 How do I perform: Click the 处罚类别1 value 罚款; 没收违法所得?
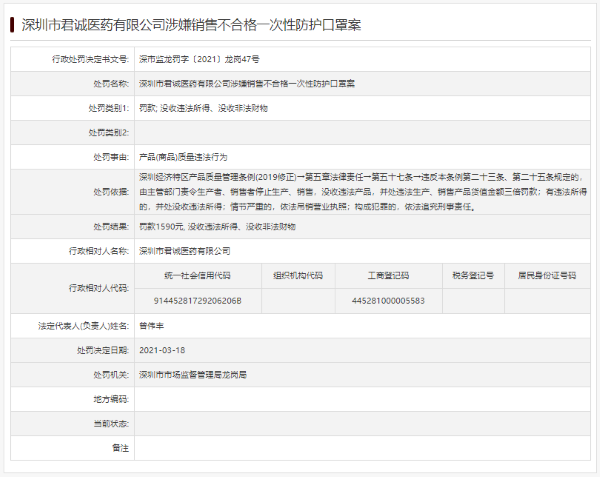203,108
